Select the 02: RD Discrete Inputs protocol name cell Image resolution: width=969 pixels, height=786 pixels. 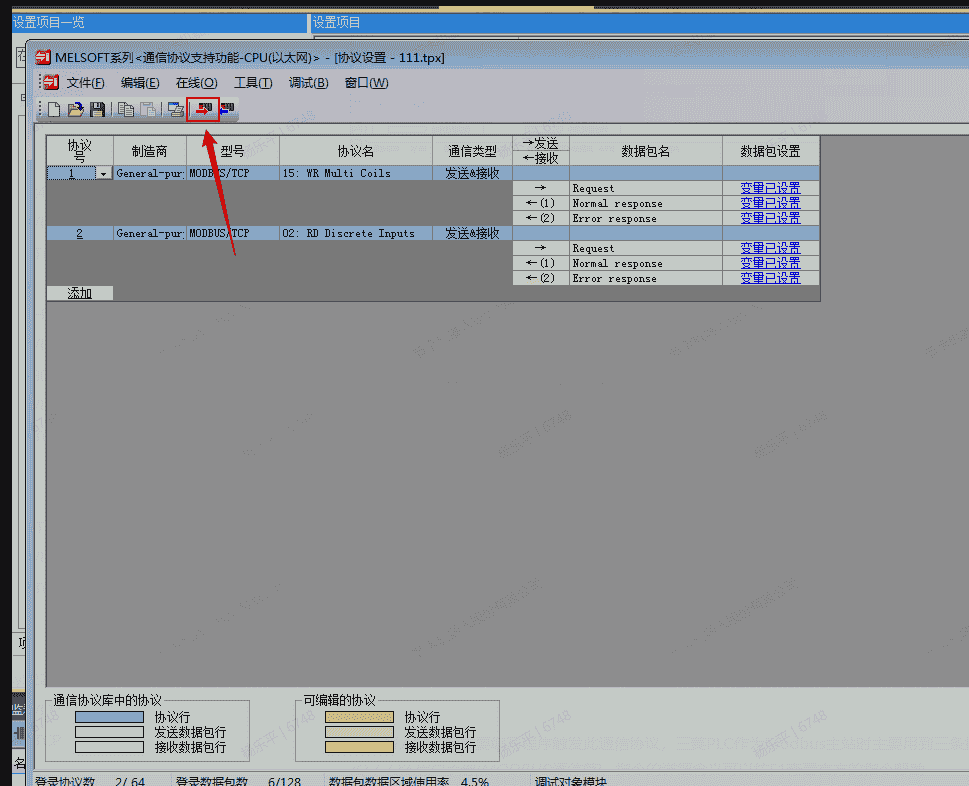click(356, 233)
